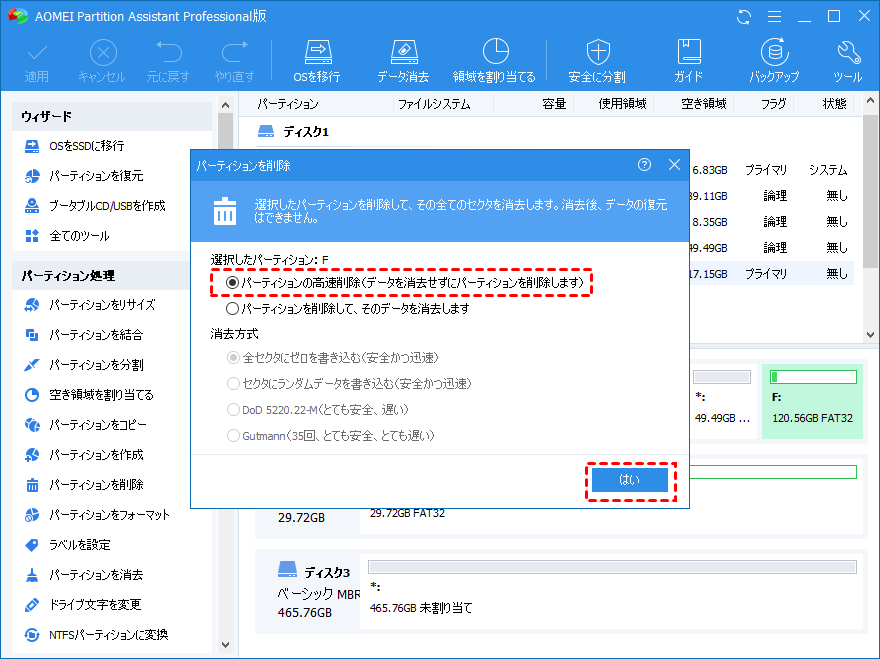The width and height of the screenshot is (880, 659).
Task: Sort by 空き領域 column header
Action: pos(704,104)
